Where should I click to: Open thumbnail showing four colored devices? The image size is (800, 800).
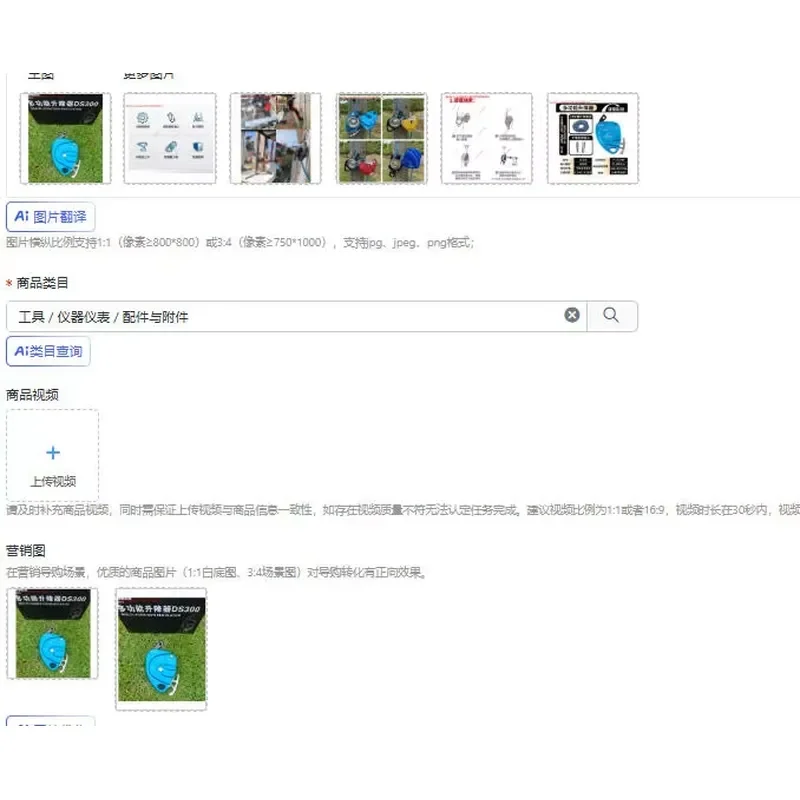click(x=382, y=138)
